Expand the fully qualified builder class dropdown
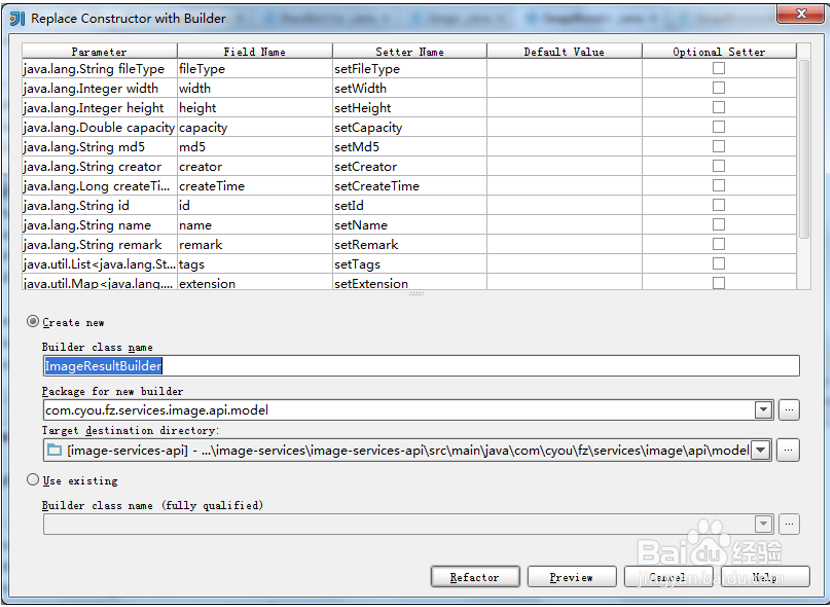This screenshot has width=830, height=607. [763, 523]
